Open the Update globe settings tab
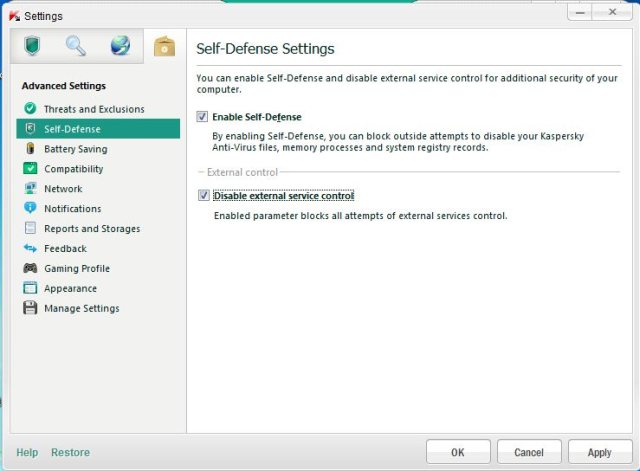This screenshot has height=471, width=640. (120, 45)
